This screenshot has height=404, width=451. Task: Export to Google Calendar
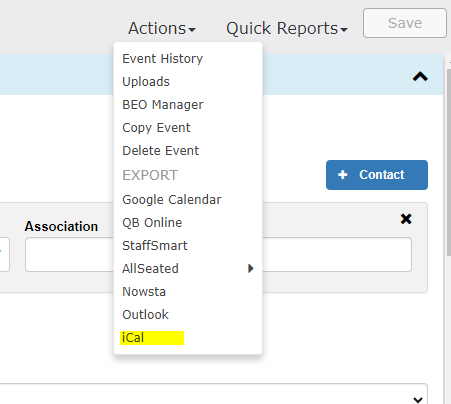pos(172,200)
